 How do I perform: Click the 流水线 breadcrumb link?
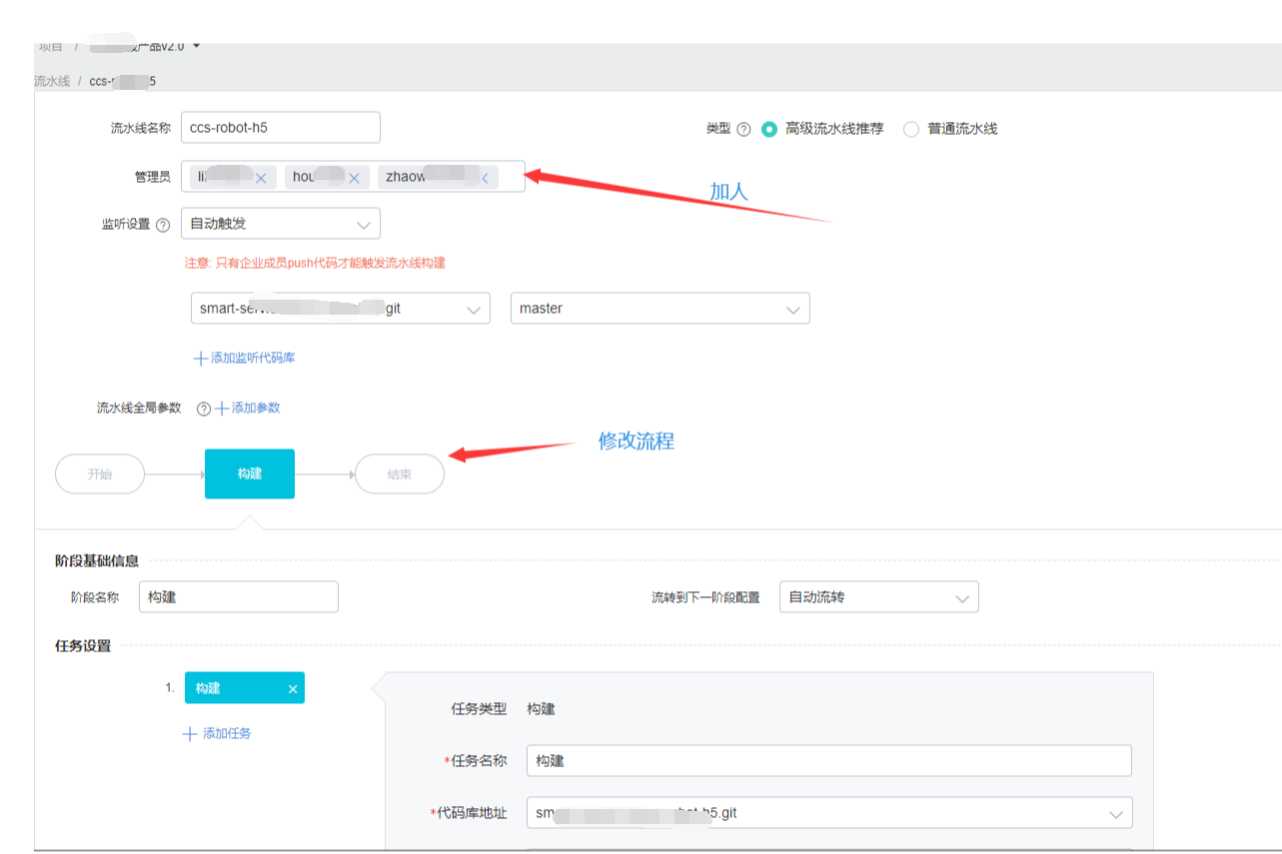coord(52,81)
